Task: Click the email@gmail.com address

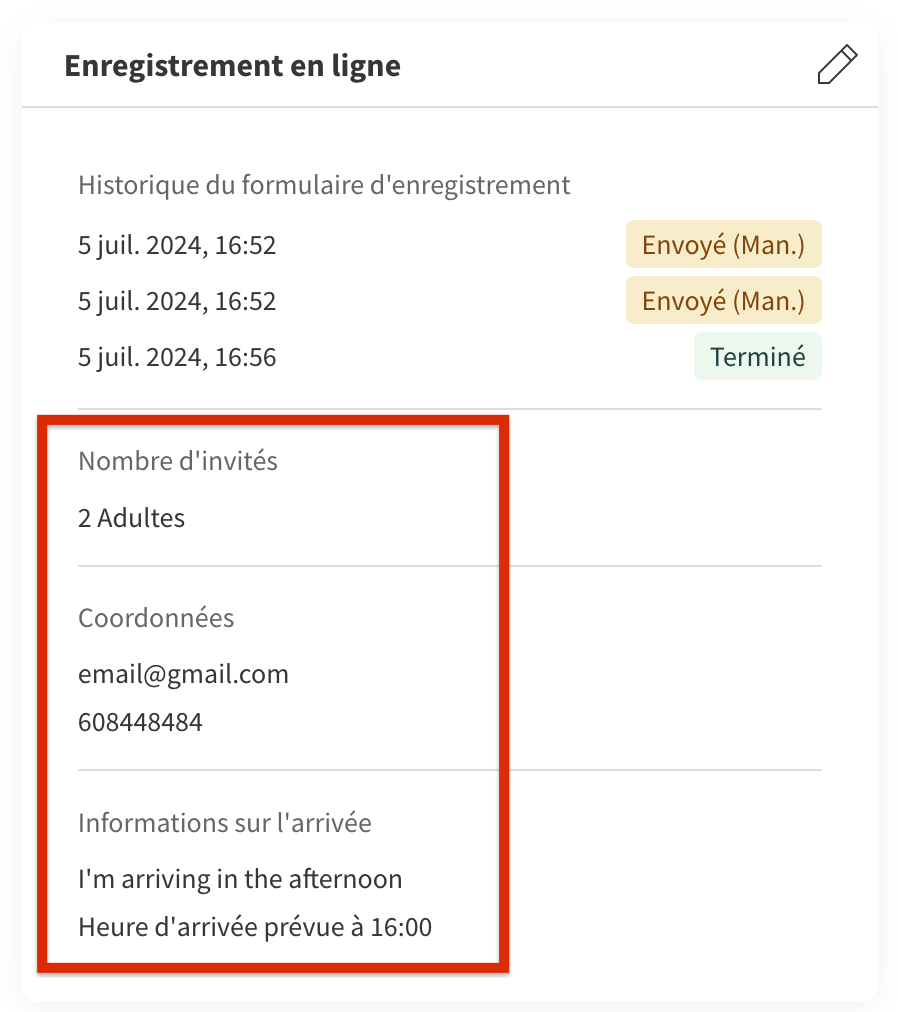Action: point(183,674)
